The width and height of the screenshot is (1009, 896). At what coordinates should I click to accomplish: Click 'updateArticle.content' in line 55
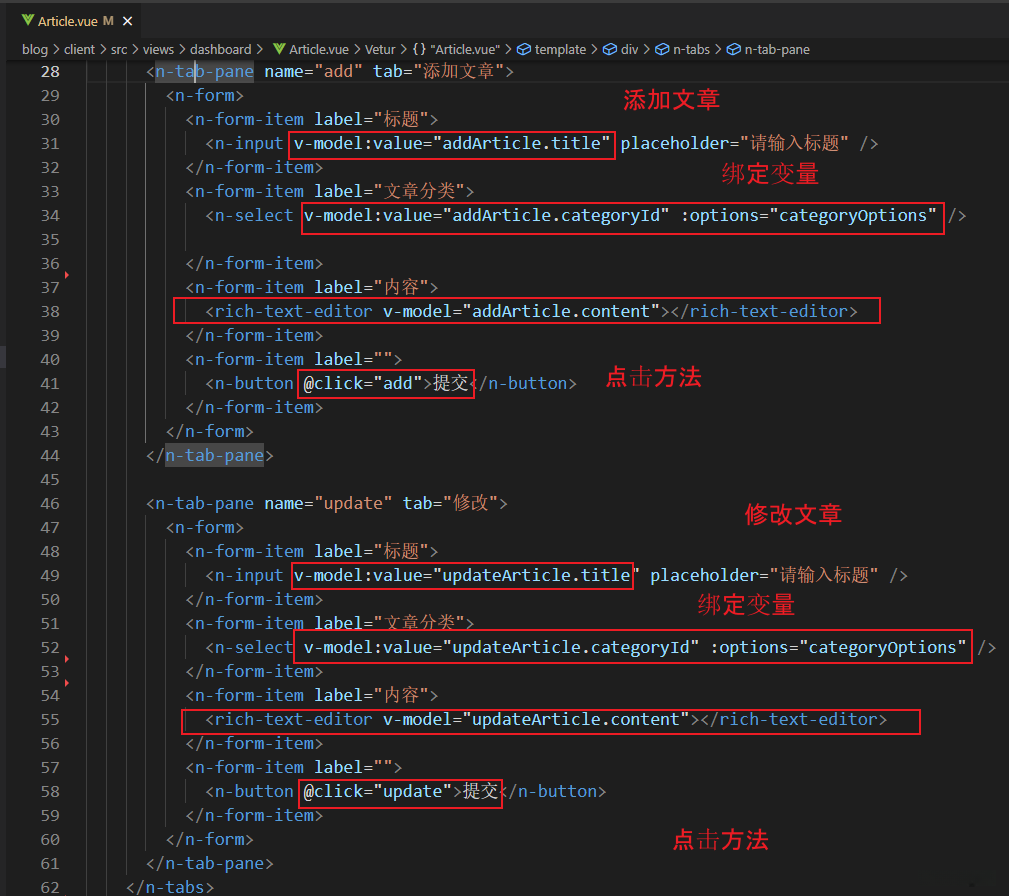[x=576, y=720]
